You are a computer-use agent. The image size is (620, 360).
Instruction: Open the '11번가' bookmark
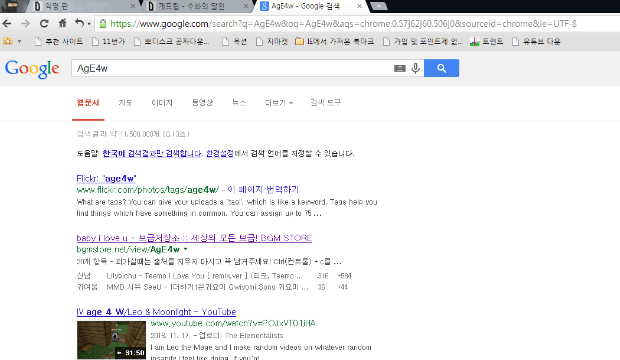click(108, 42)
